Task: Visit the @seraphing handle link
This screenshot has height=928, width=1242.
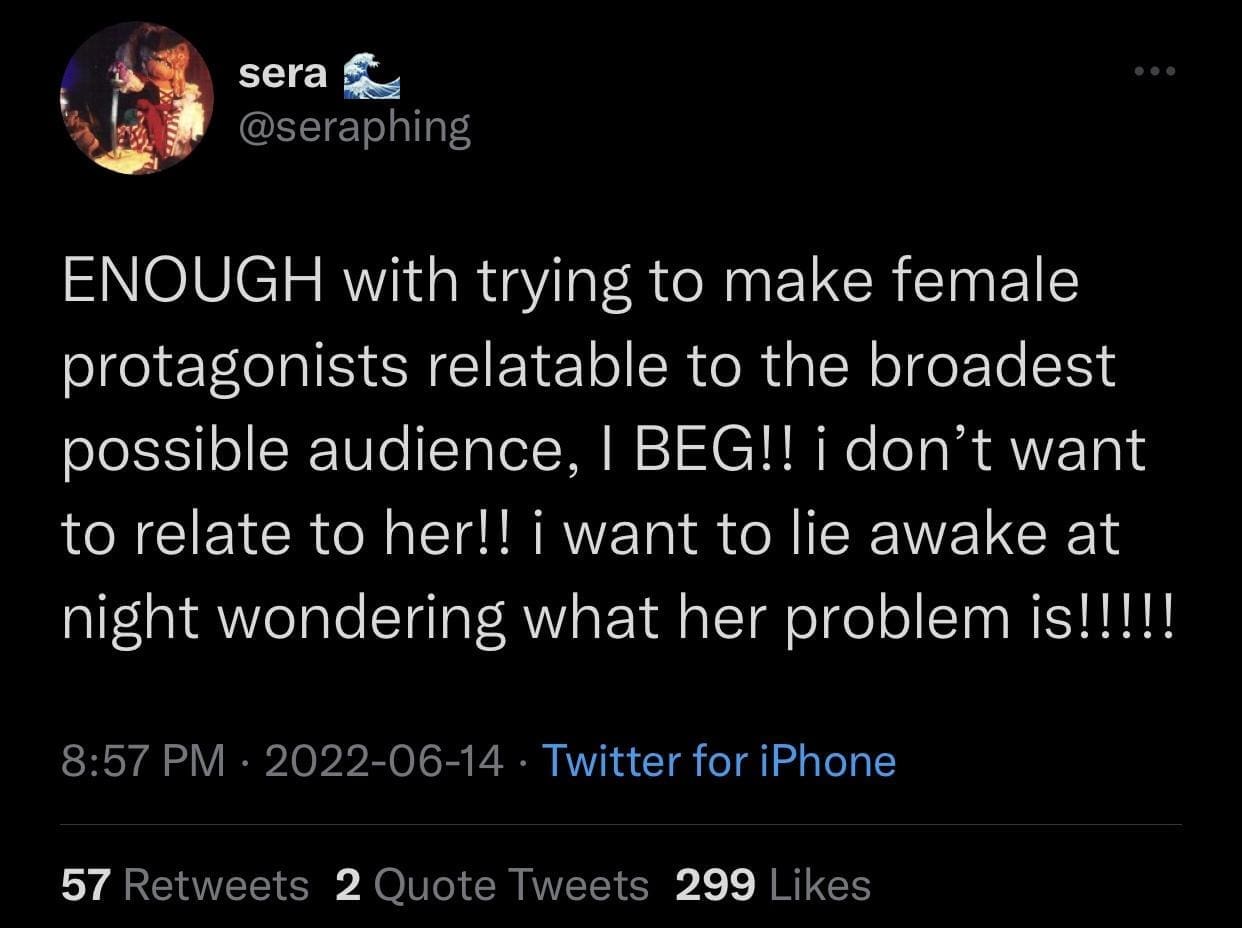Action: click(355, 128)
